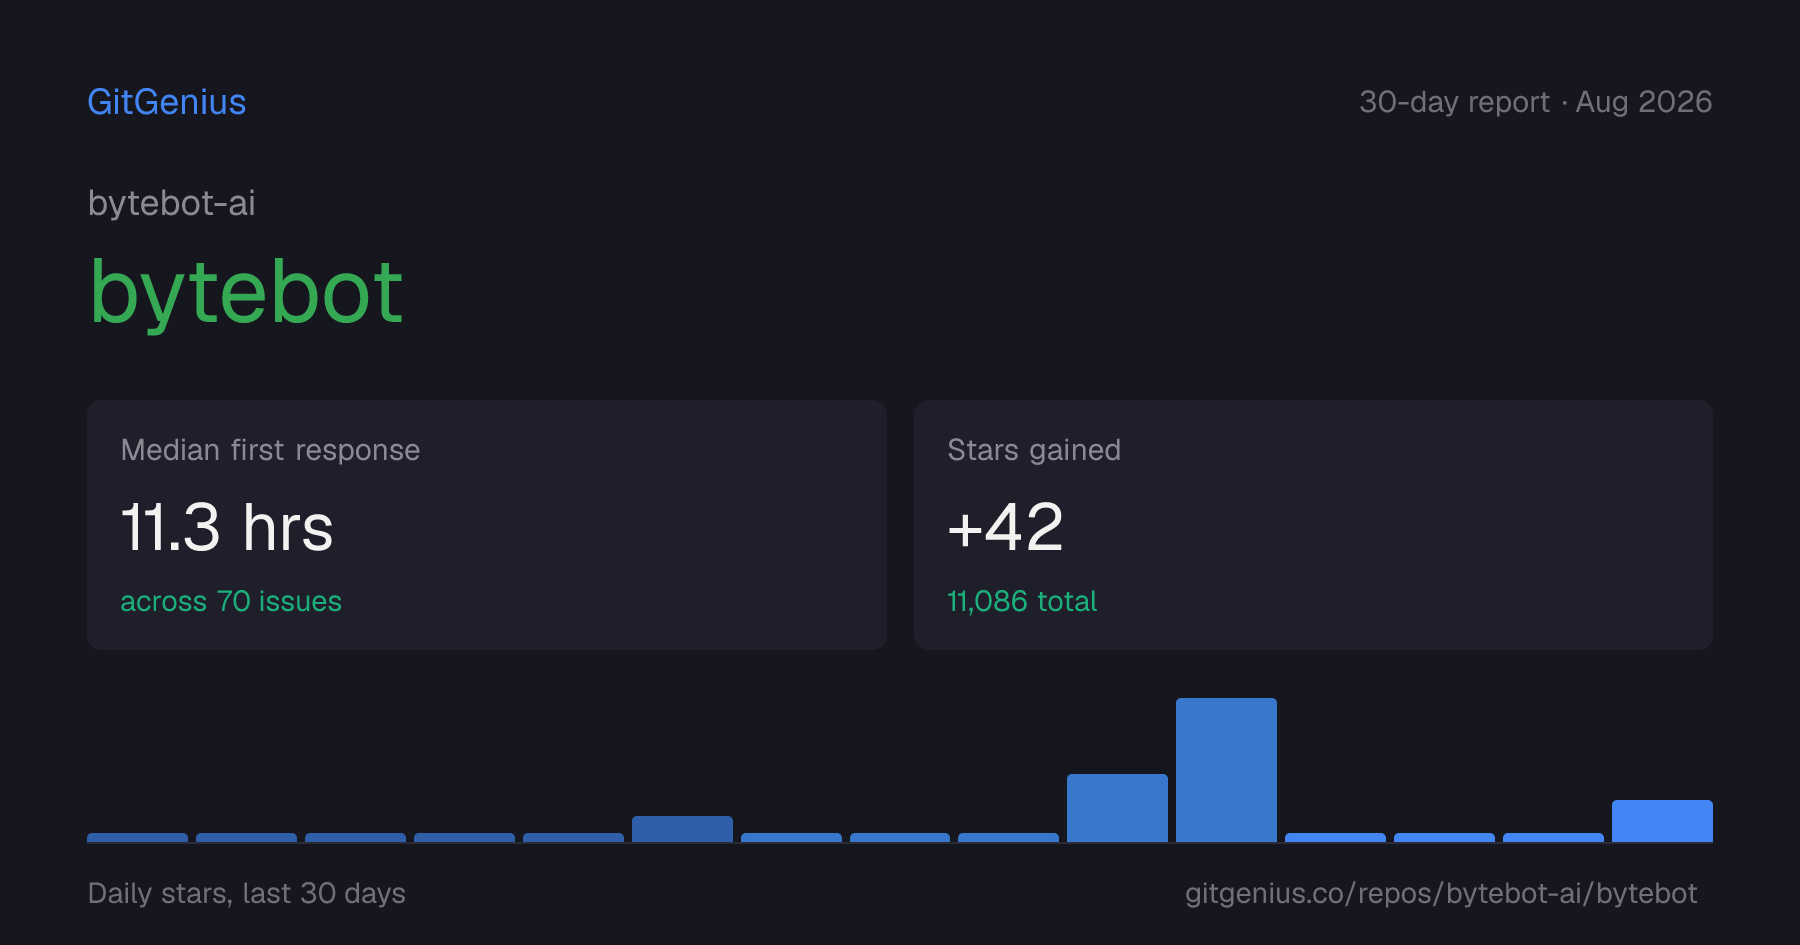Click the 11.3 hrs value
Screen dimensions: 1800x945
(x=227, y=527)
